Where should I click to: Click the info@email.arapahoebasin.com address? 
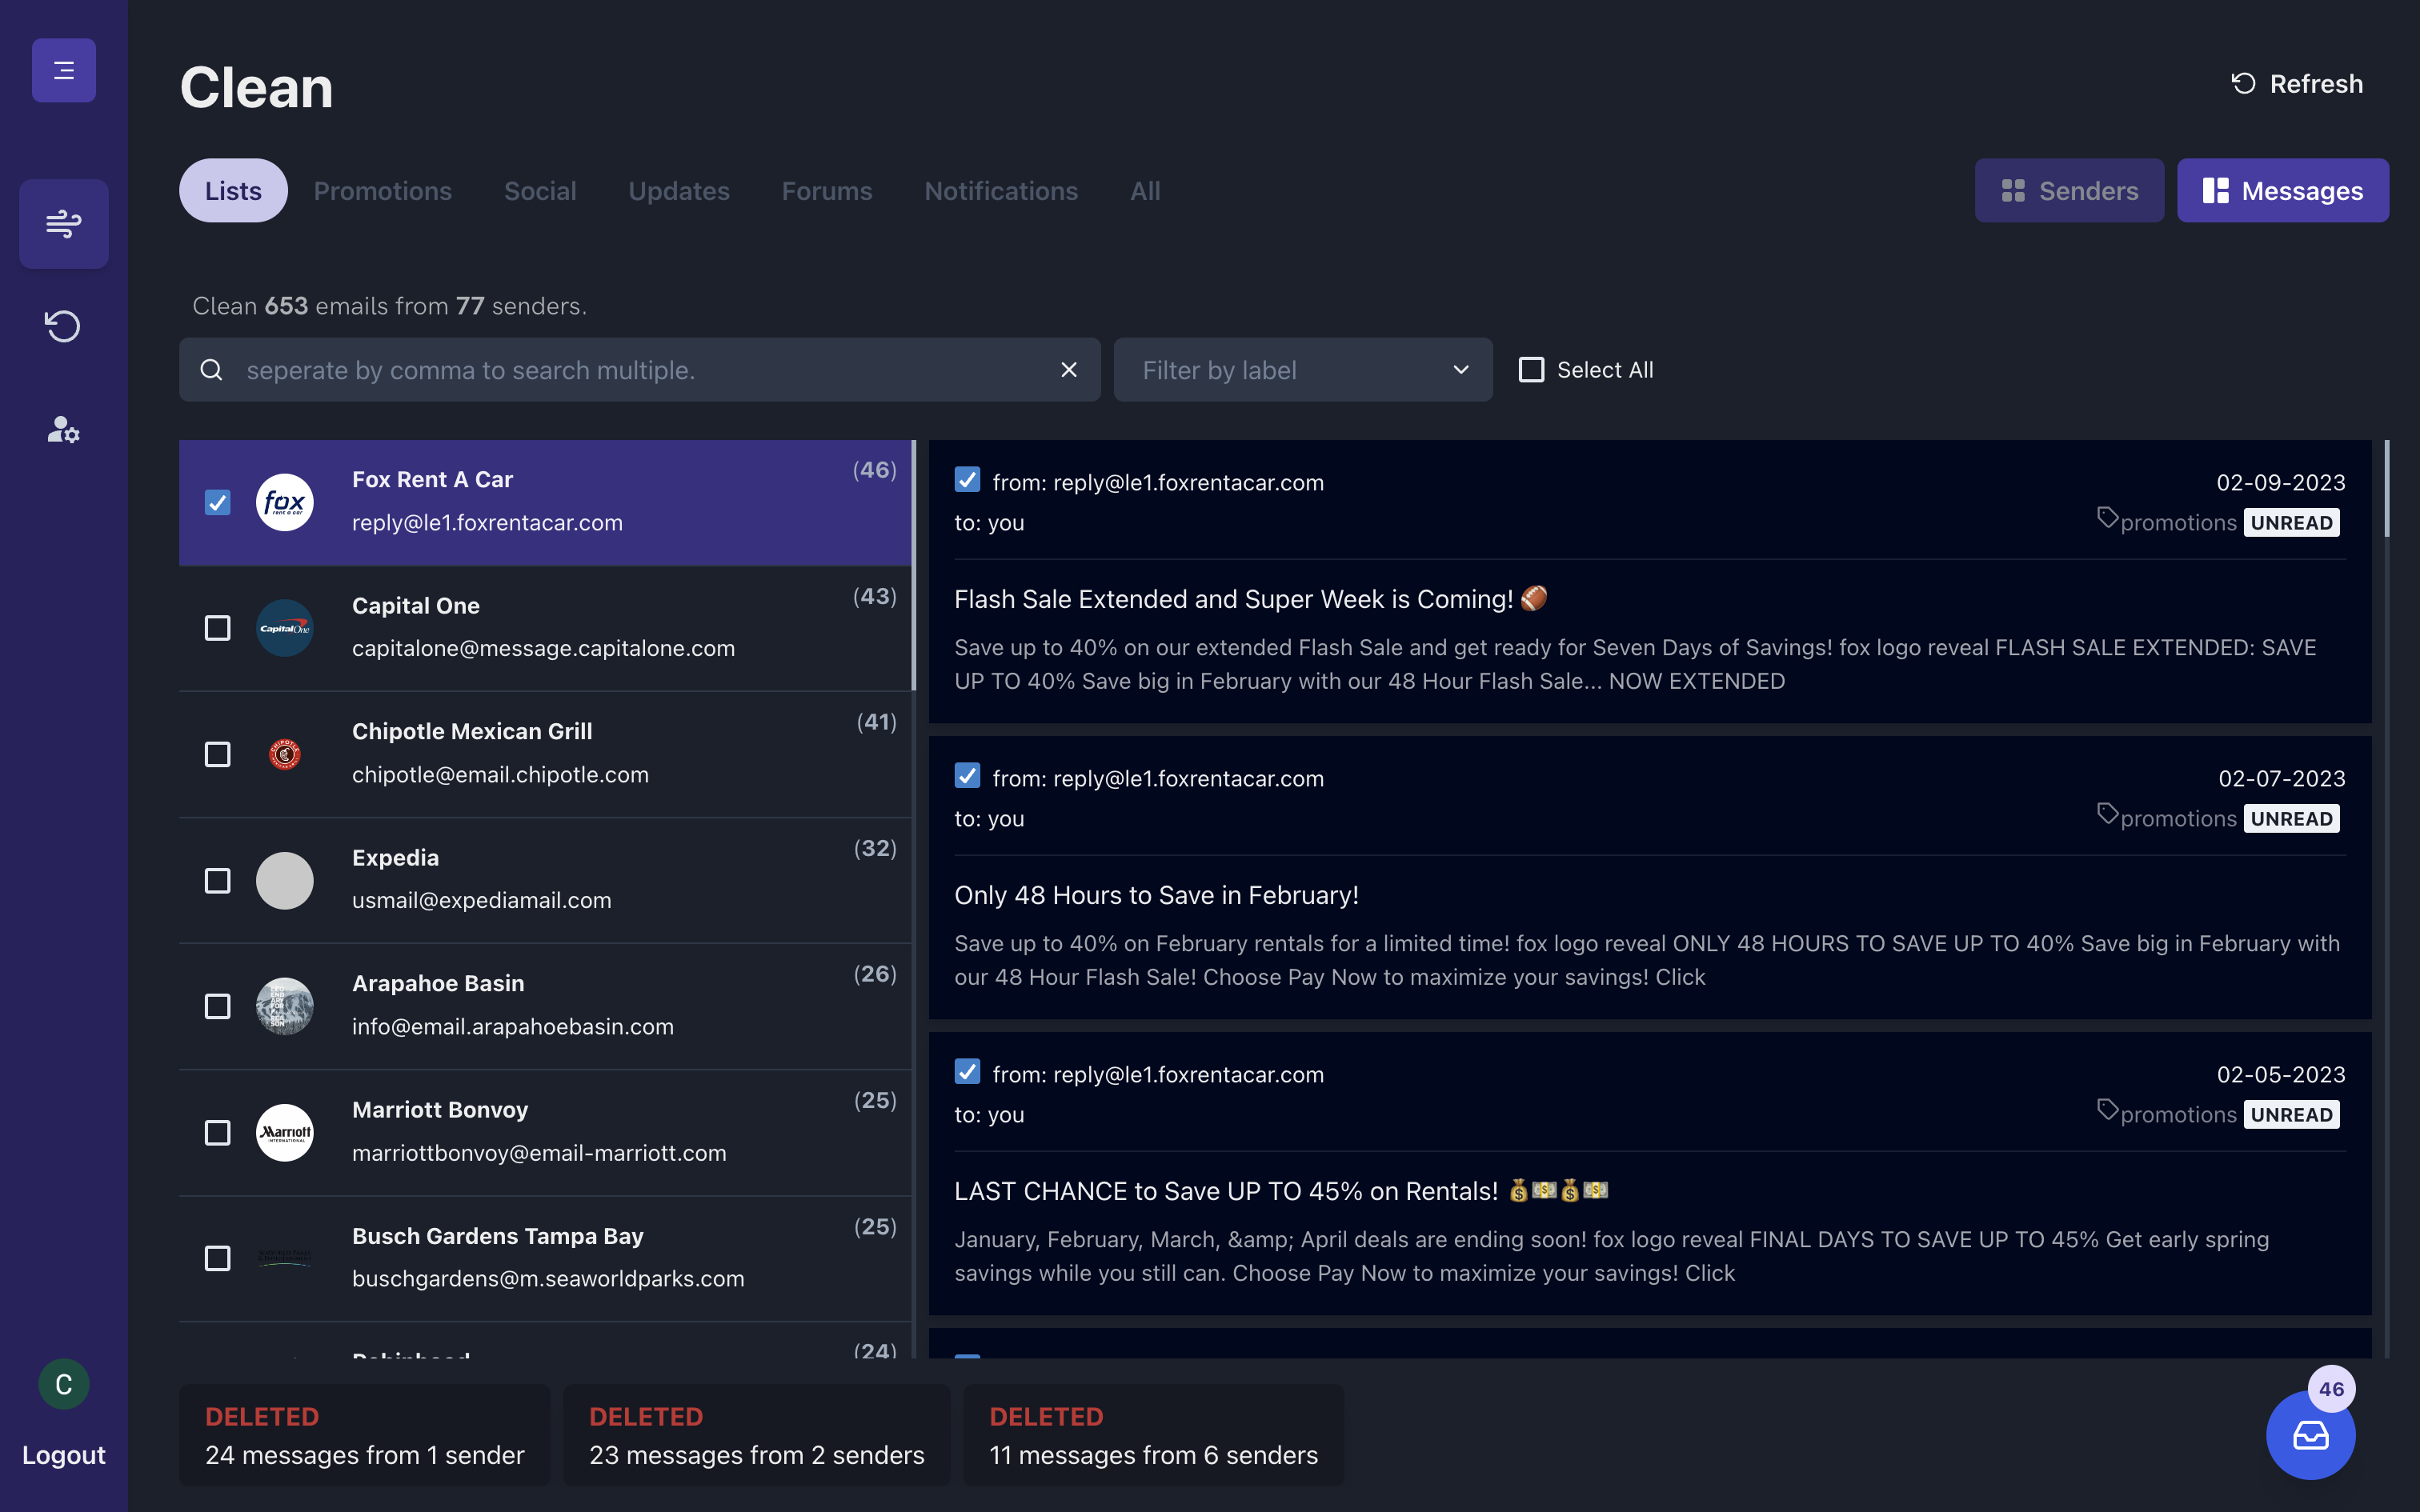pos(513,1027)
